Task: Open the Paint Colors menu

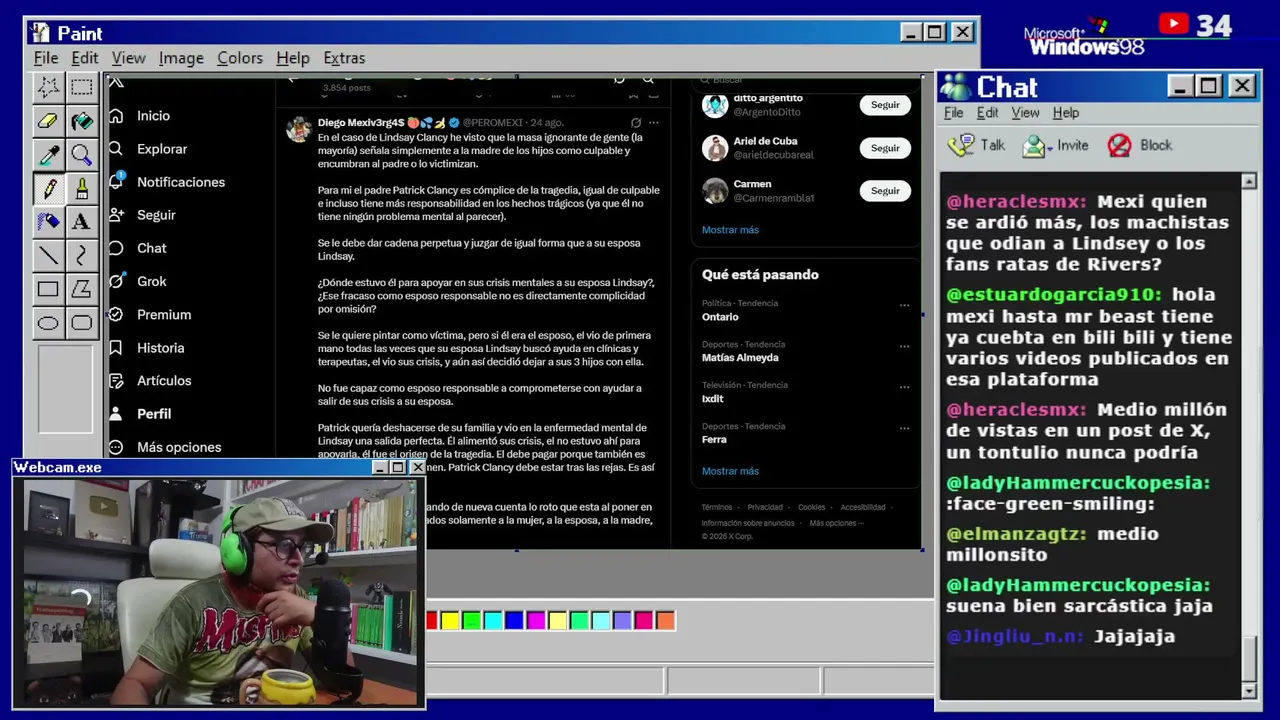Action: [240, 58]
